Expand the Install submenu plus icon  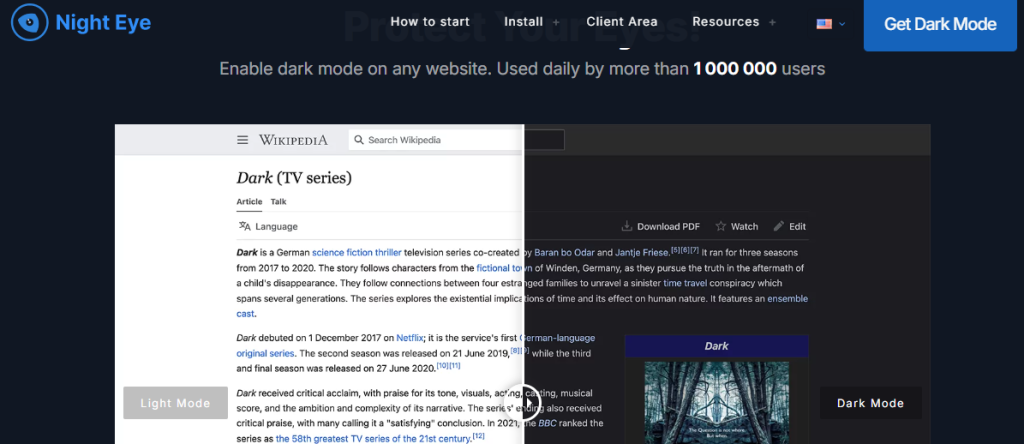pos(556,22)
